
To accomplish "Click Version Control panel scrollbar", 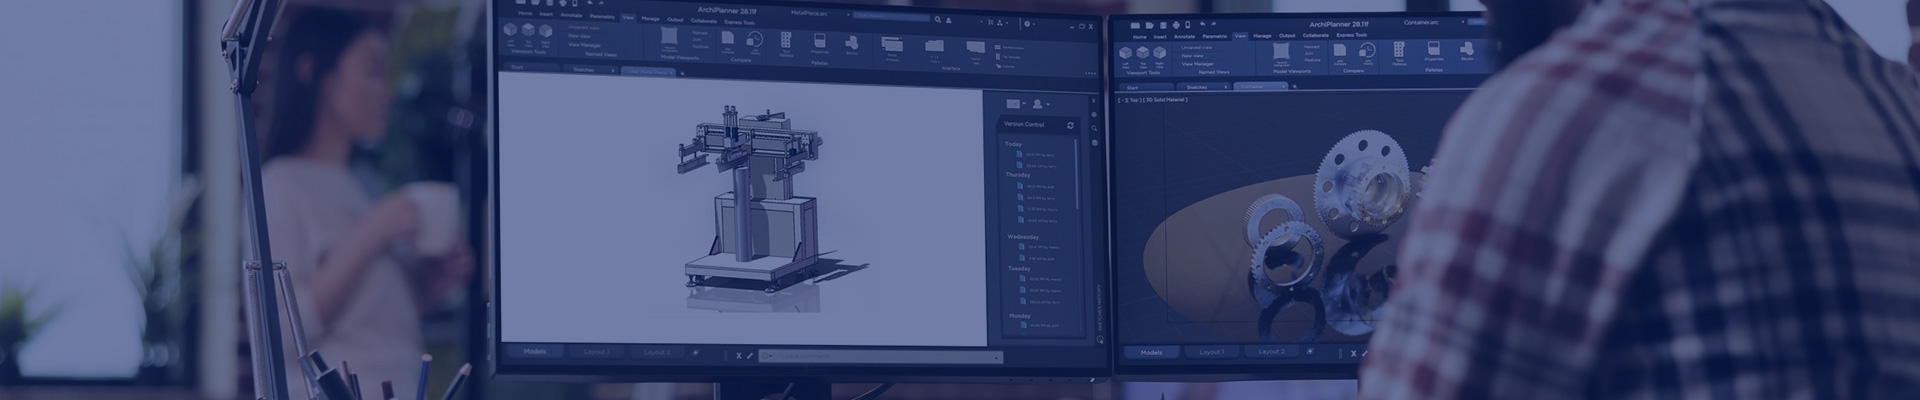I will point(1077,180).
